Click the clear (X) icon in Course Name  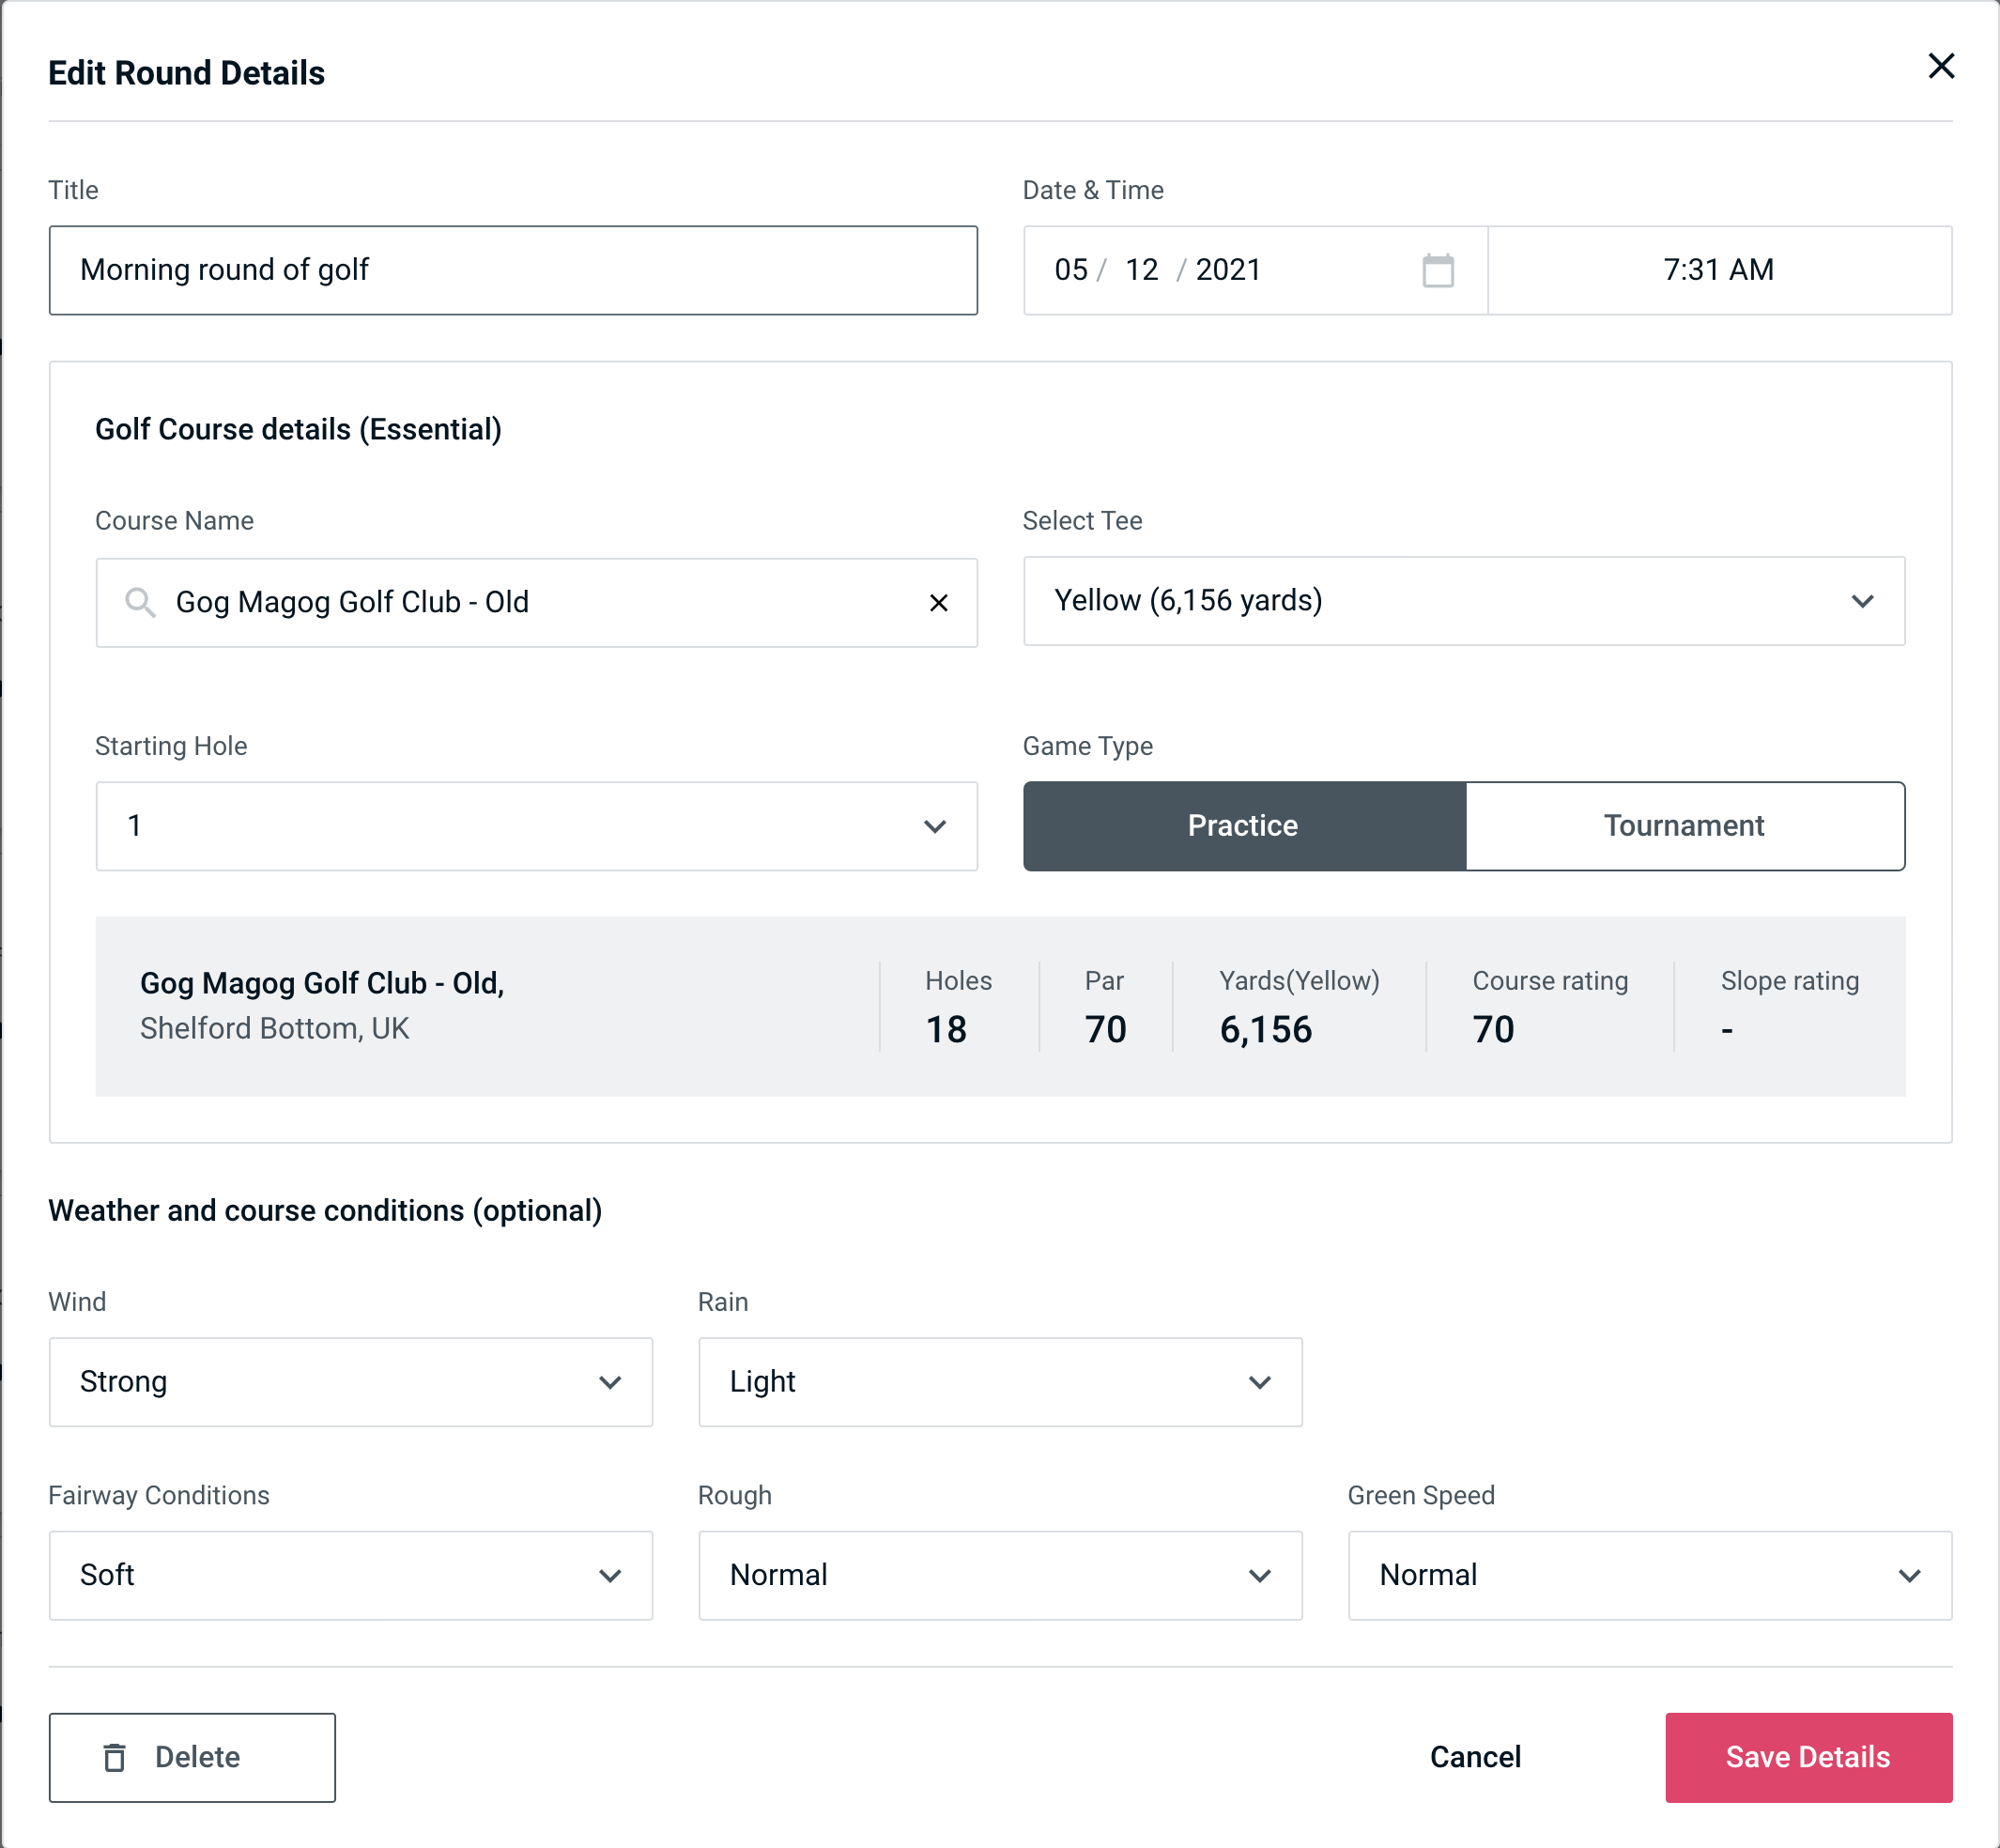pyautogui.click(x=939, y=601)
